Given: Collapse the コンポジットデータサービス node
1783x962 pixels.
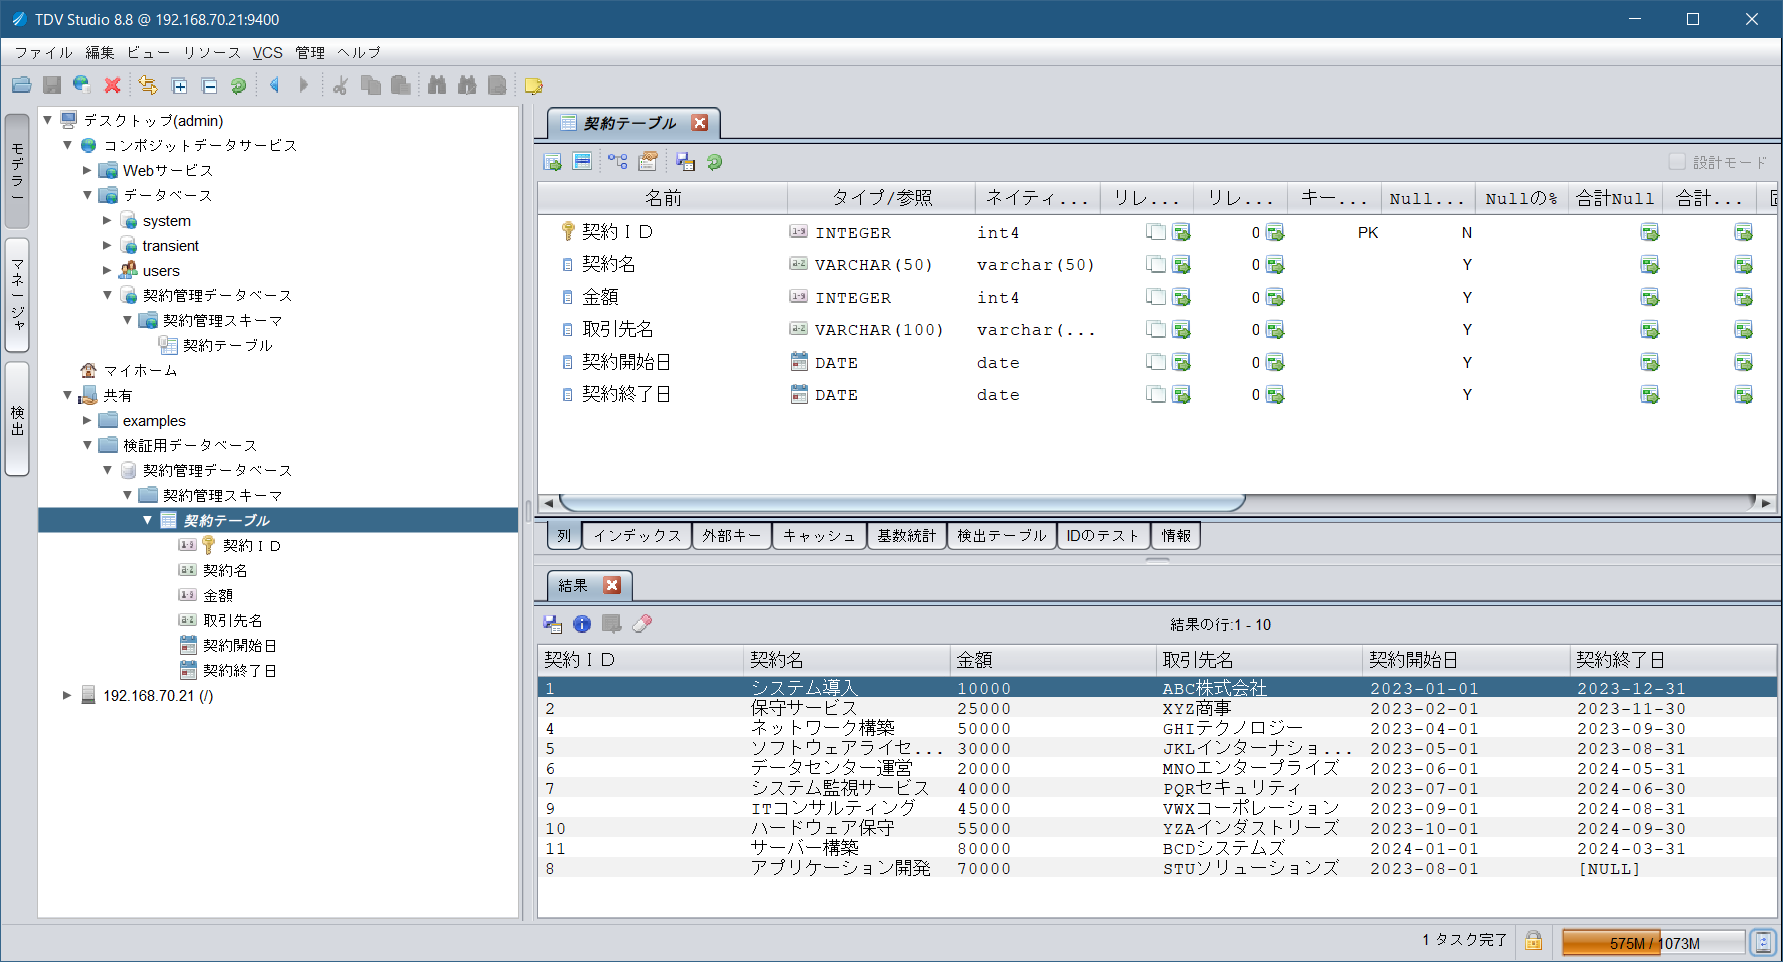Looking at the screenshot, I should (67, 145).
